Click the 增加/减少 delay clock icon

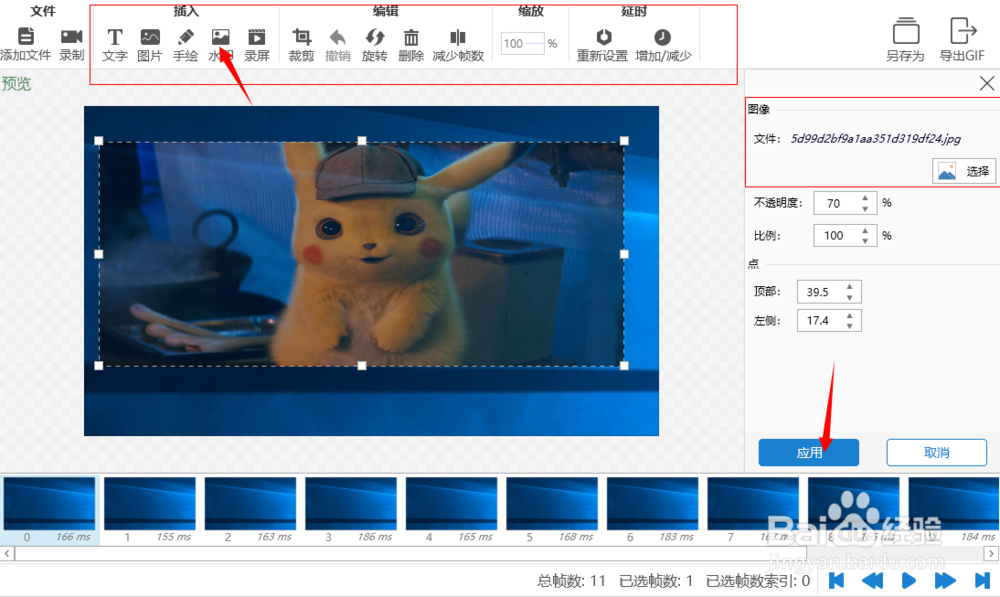tap(663, 37)
